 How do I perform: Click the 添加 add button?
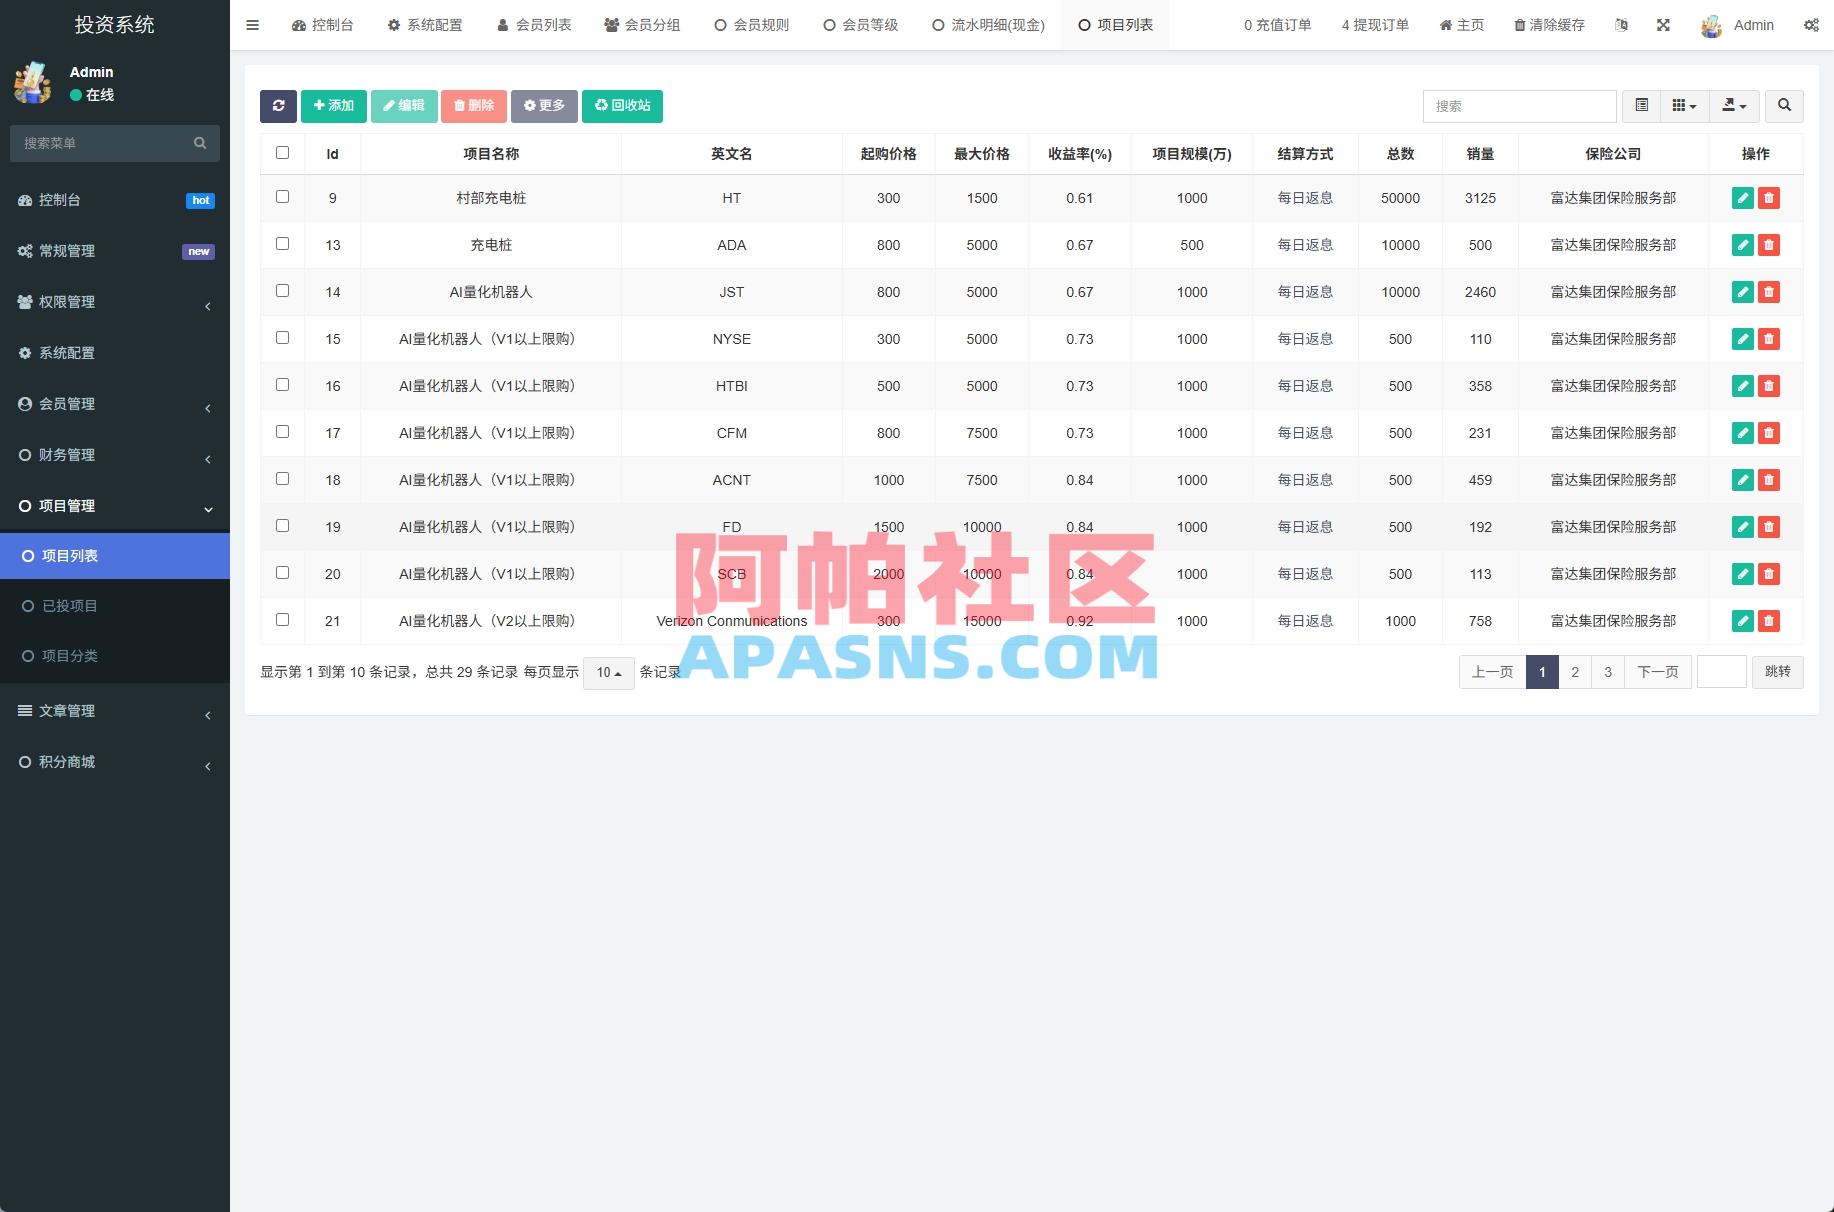pyautogui.click(x=333, y=105)
